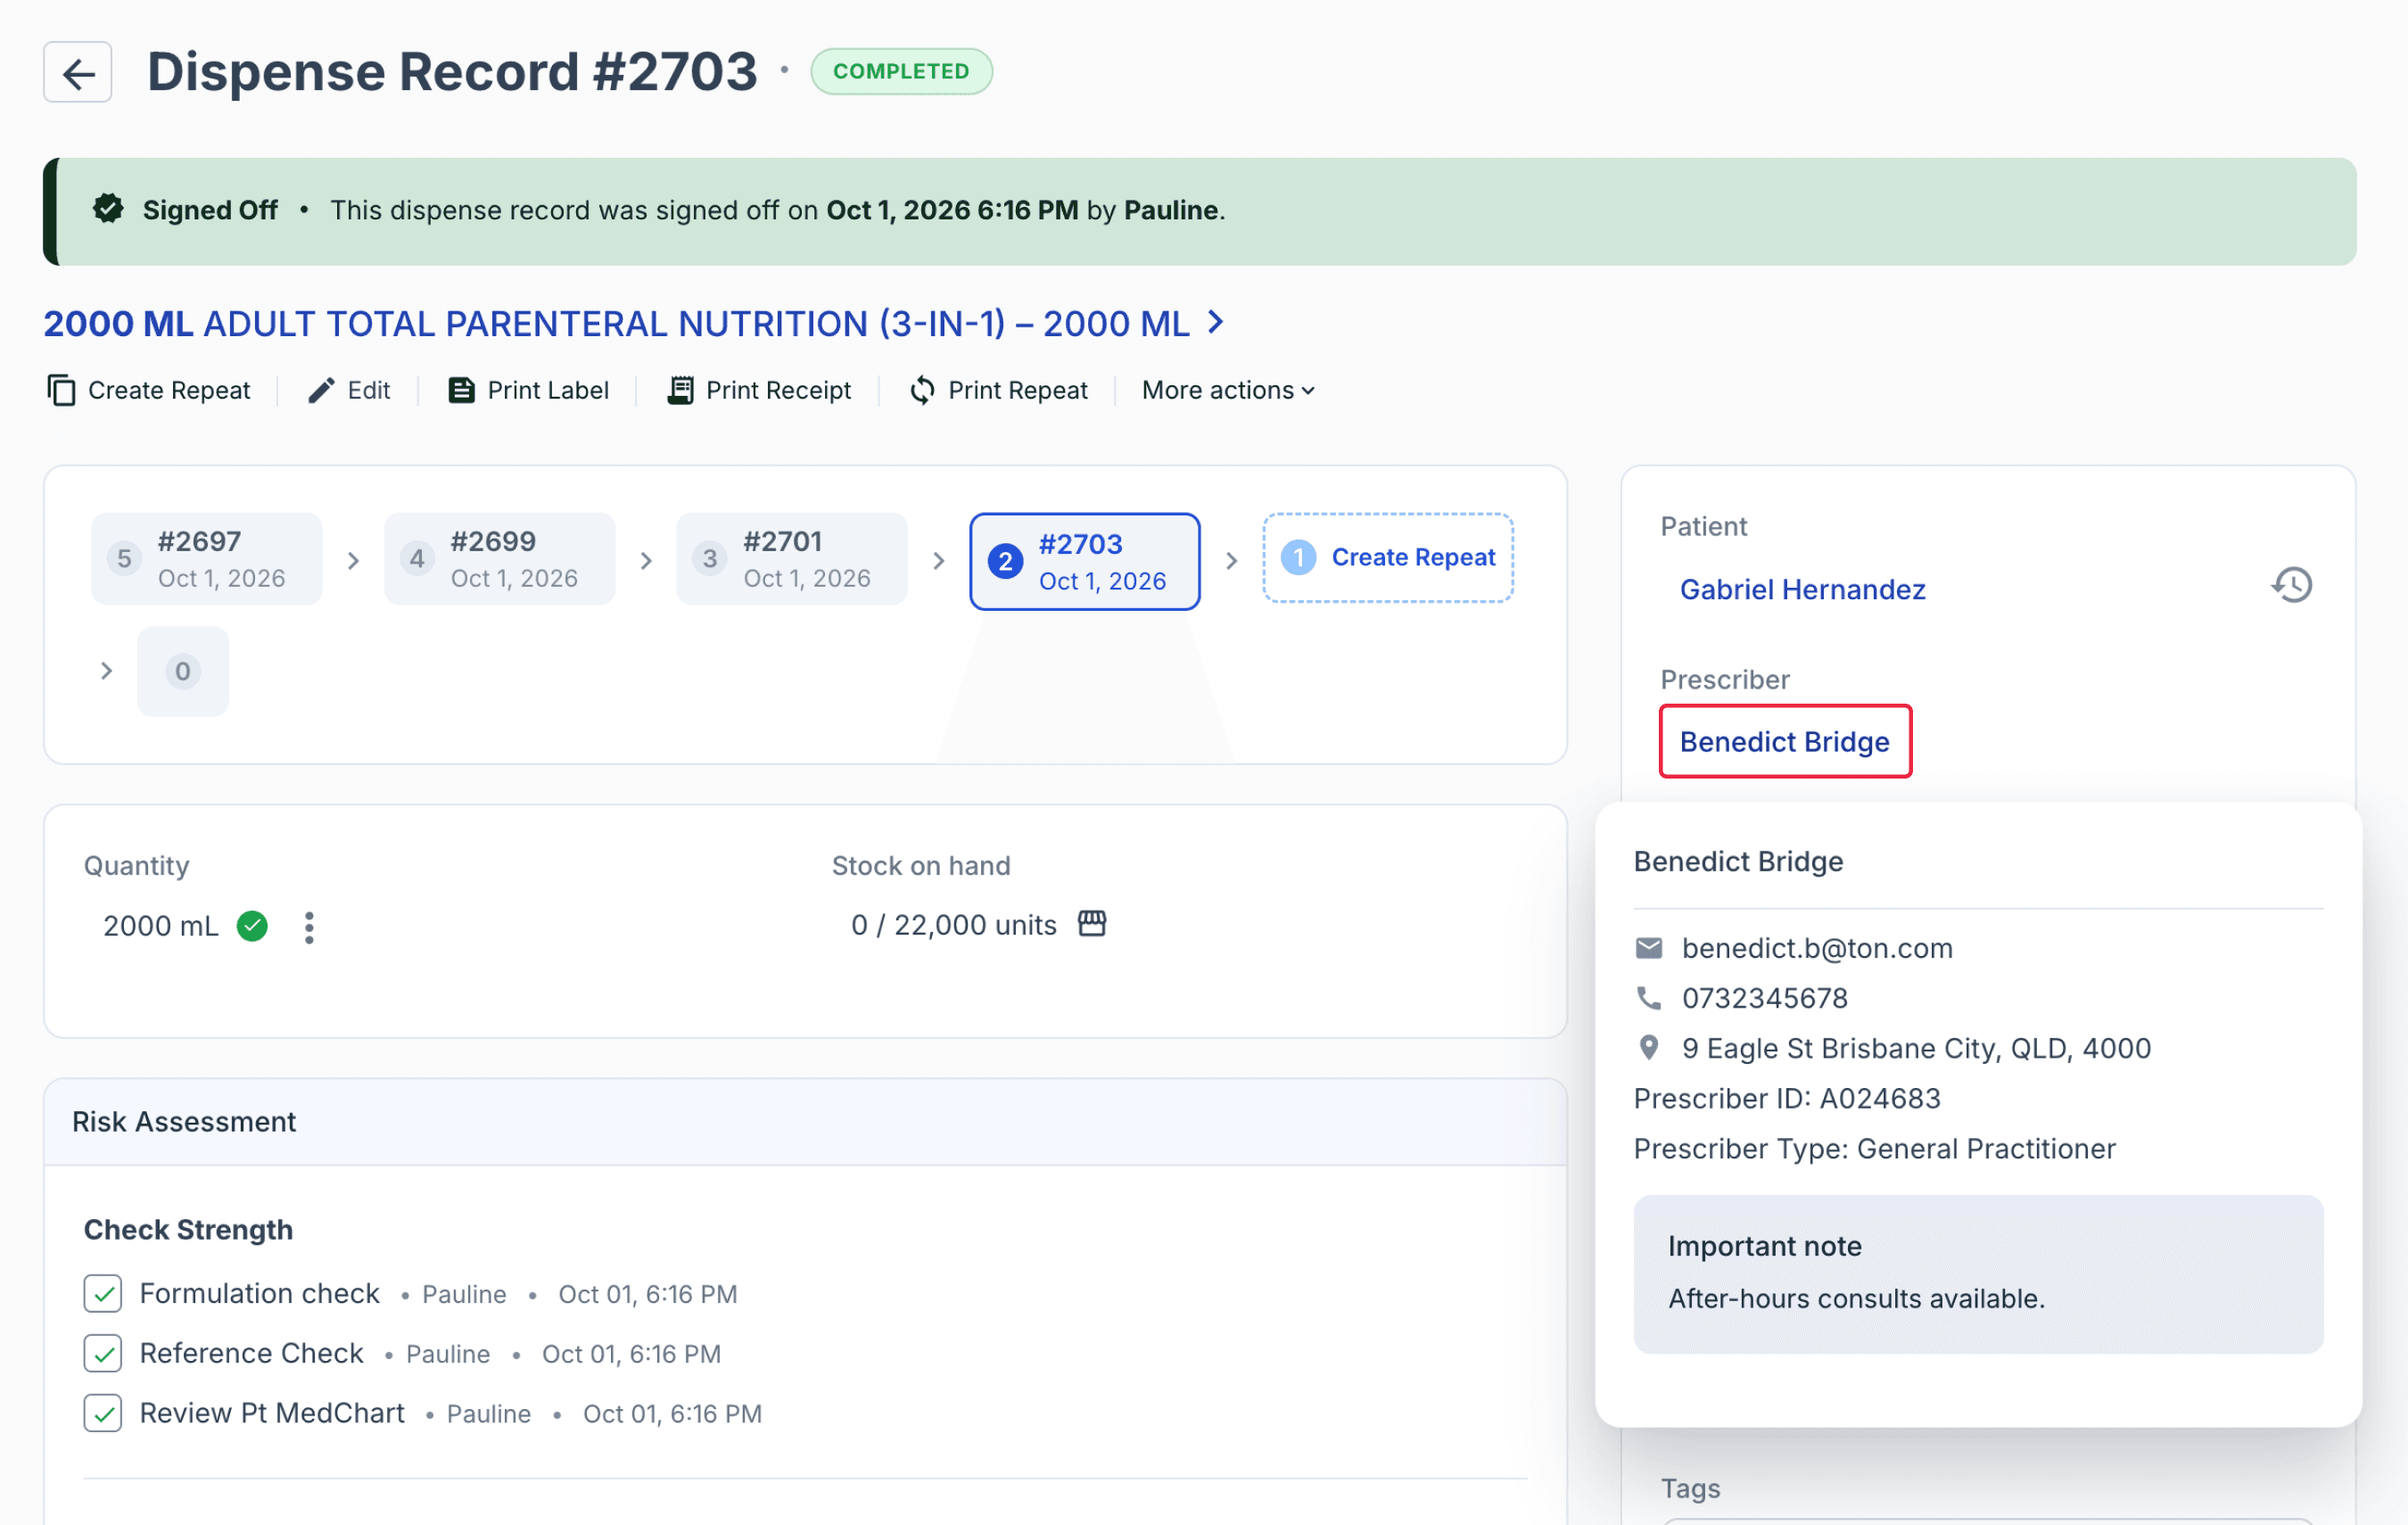2408x1525 pixels.
Task: Click the Print Label icon
Action: click(x=461, y=390)
